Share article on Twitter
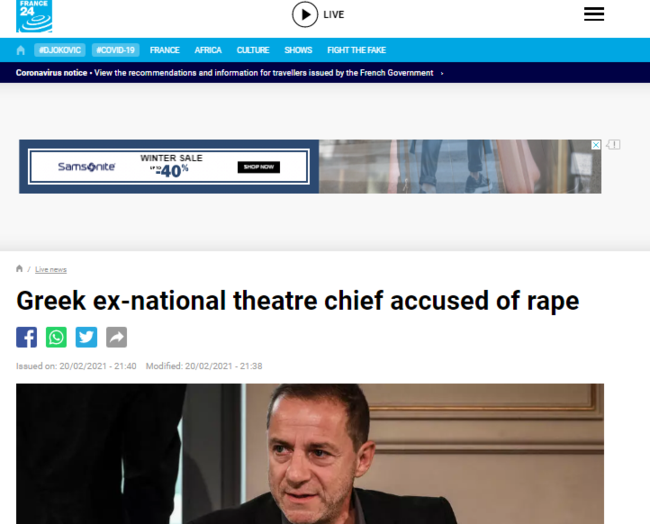650x524 pixels. point(86,337)
